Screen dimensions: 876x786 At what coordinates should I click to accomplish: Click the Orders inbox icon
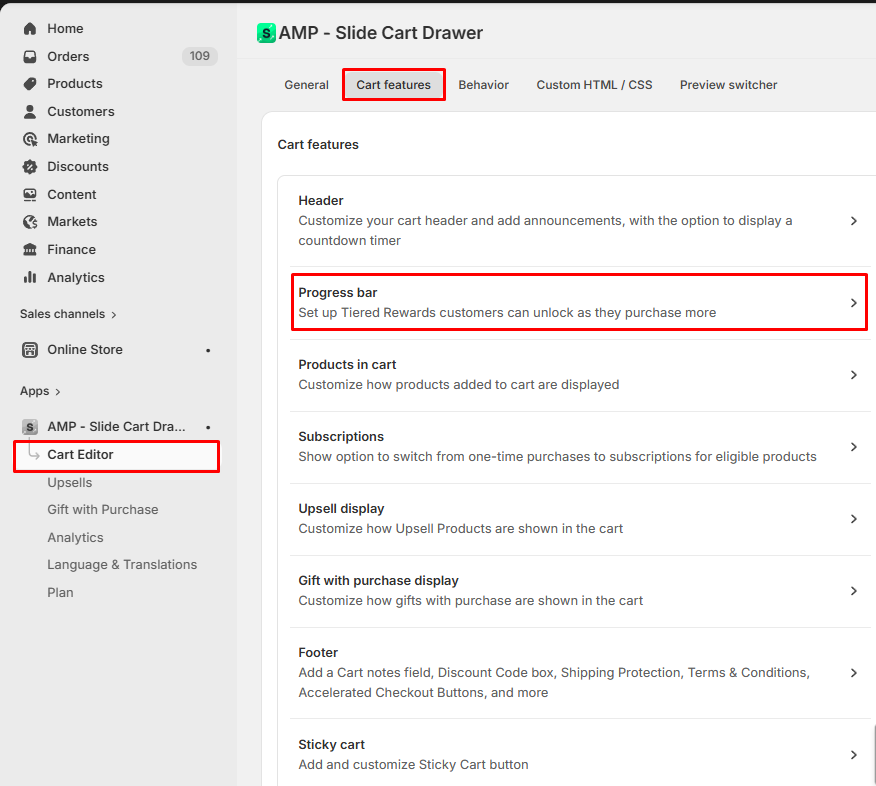(x=30, y=56)
